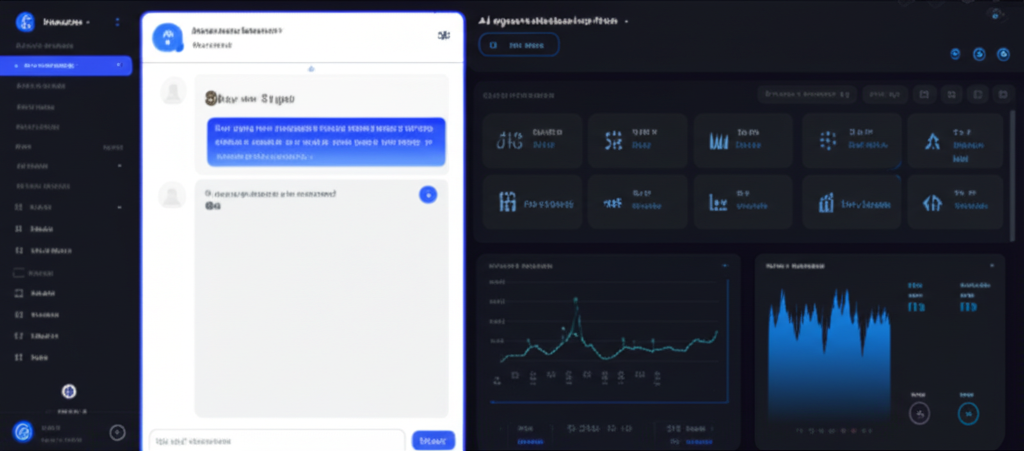Select the highlighted blue sidebar item
1024x451 pixels.
pos(66,65)
